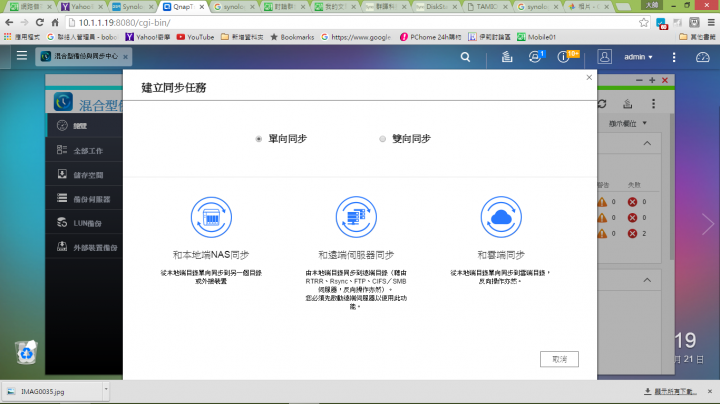720x404 pixels.
Task: Click the browser back button
Action: tap(9, 22)
